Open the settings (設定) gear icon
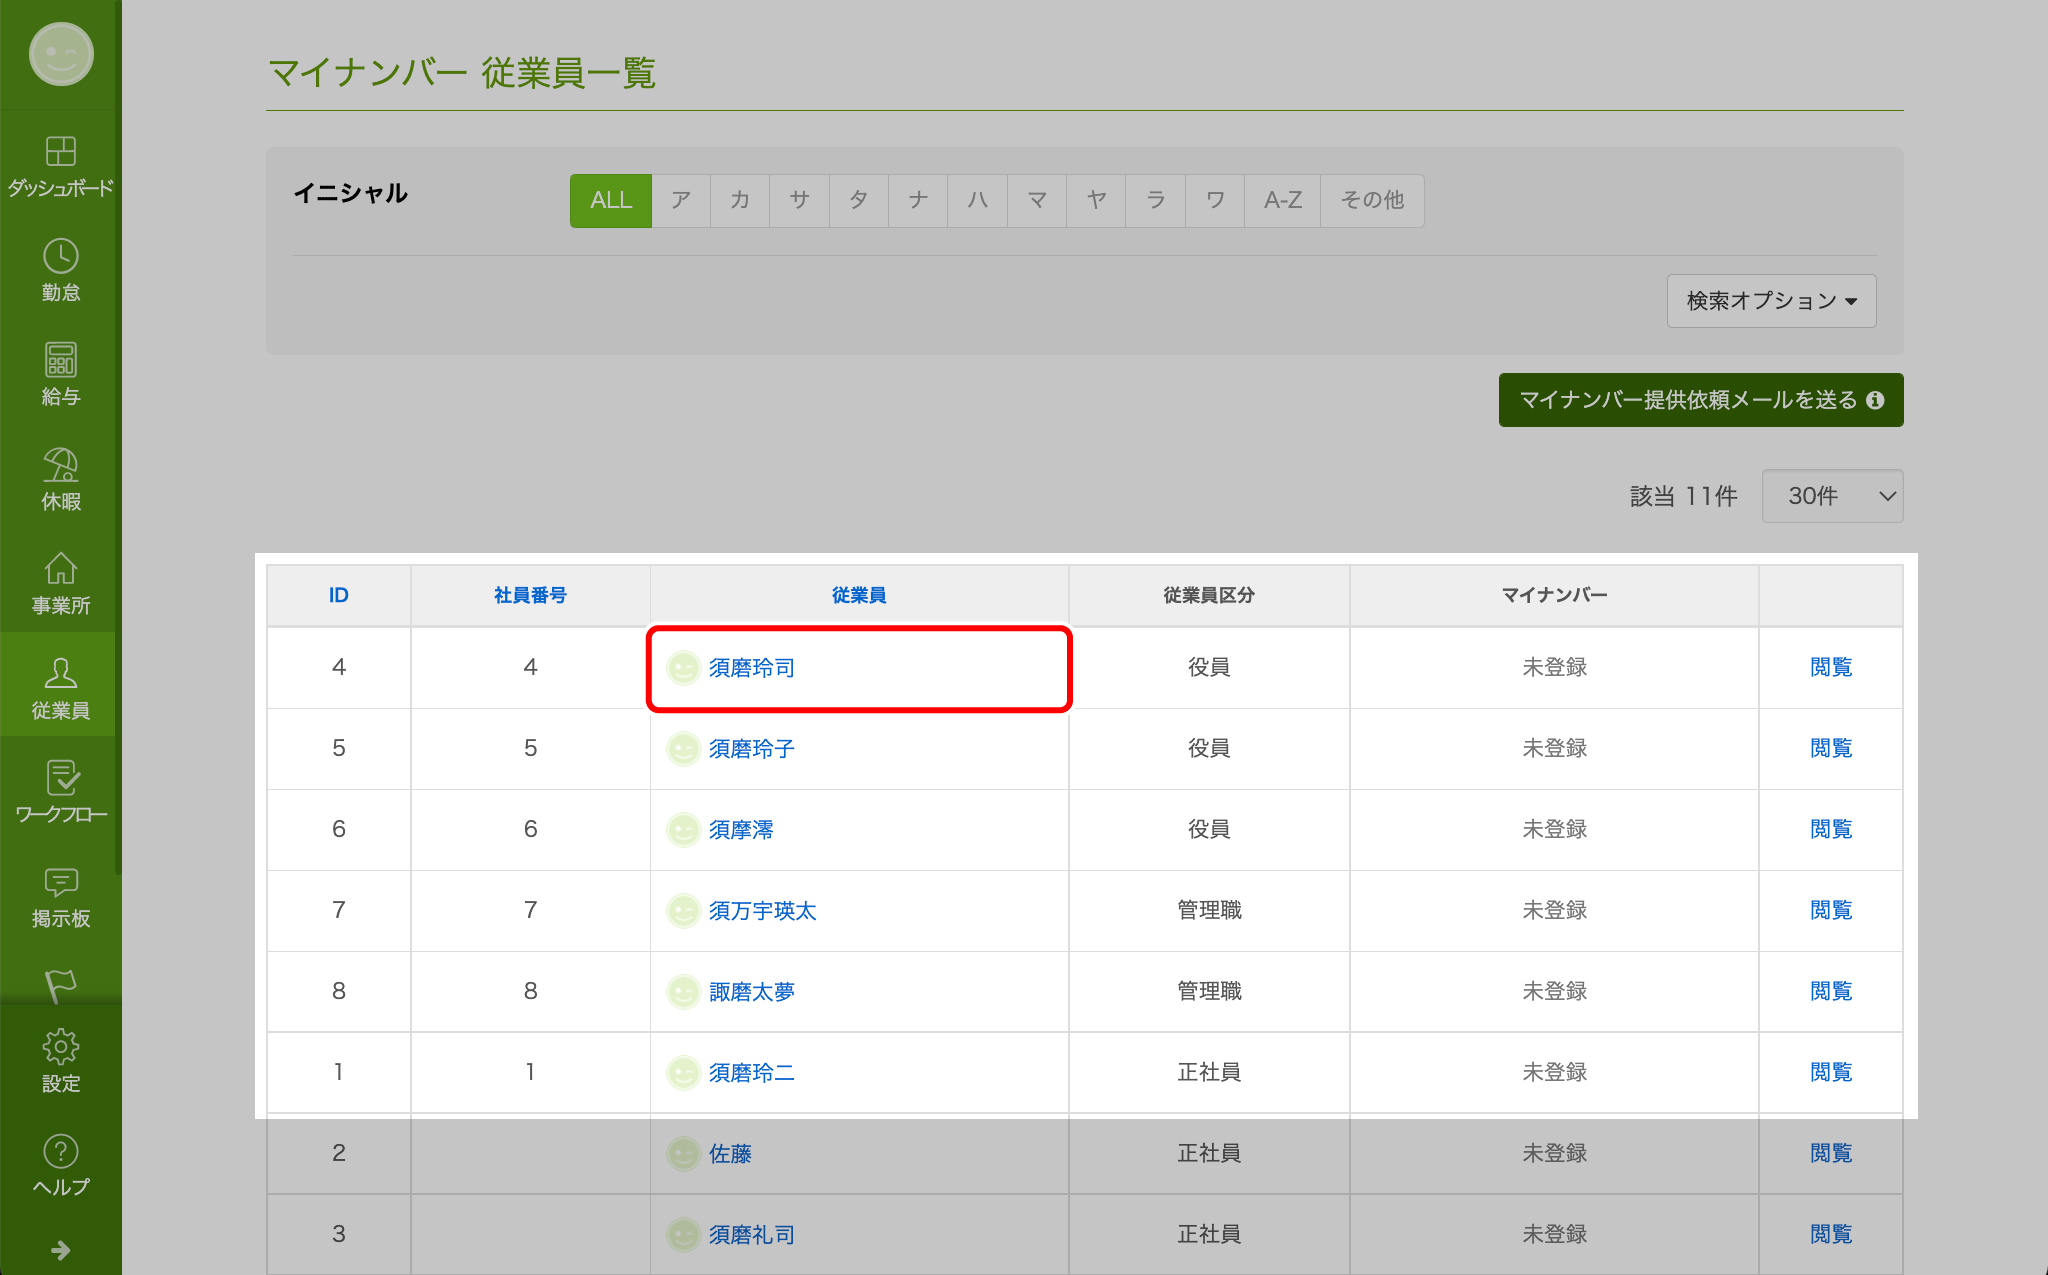Image resolution: width=2048 pixels, height=1275 pixels. [x=60, y=1047]
